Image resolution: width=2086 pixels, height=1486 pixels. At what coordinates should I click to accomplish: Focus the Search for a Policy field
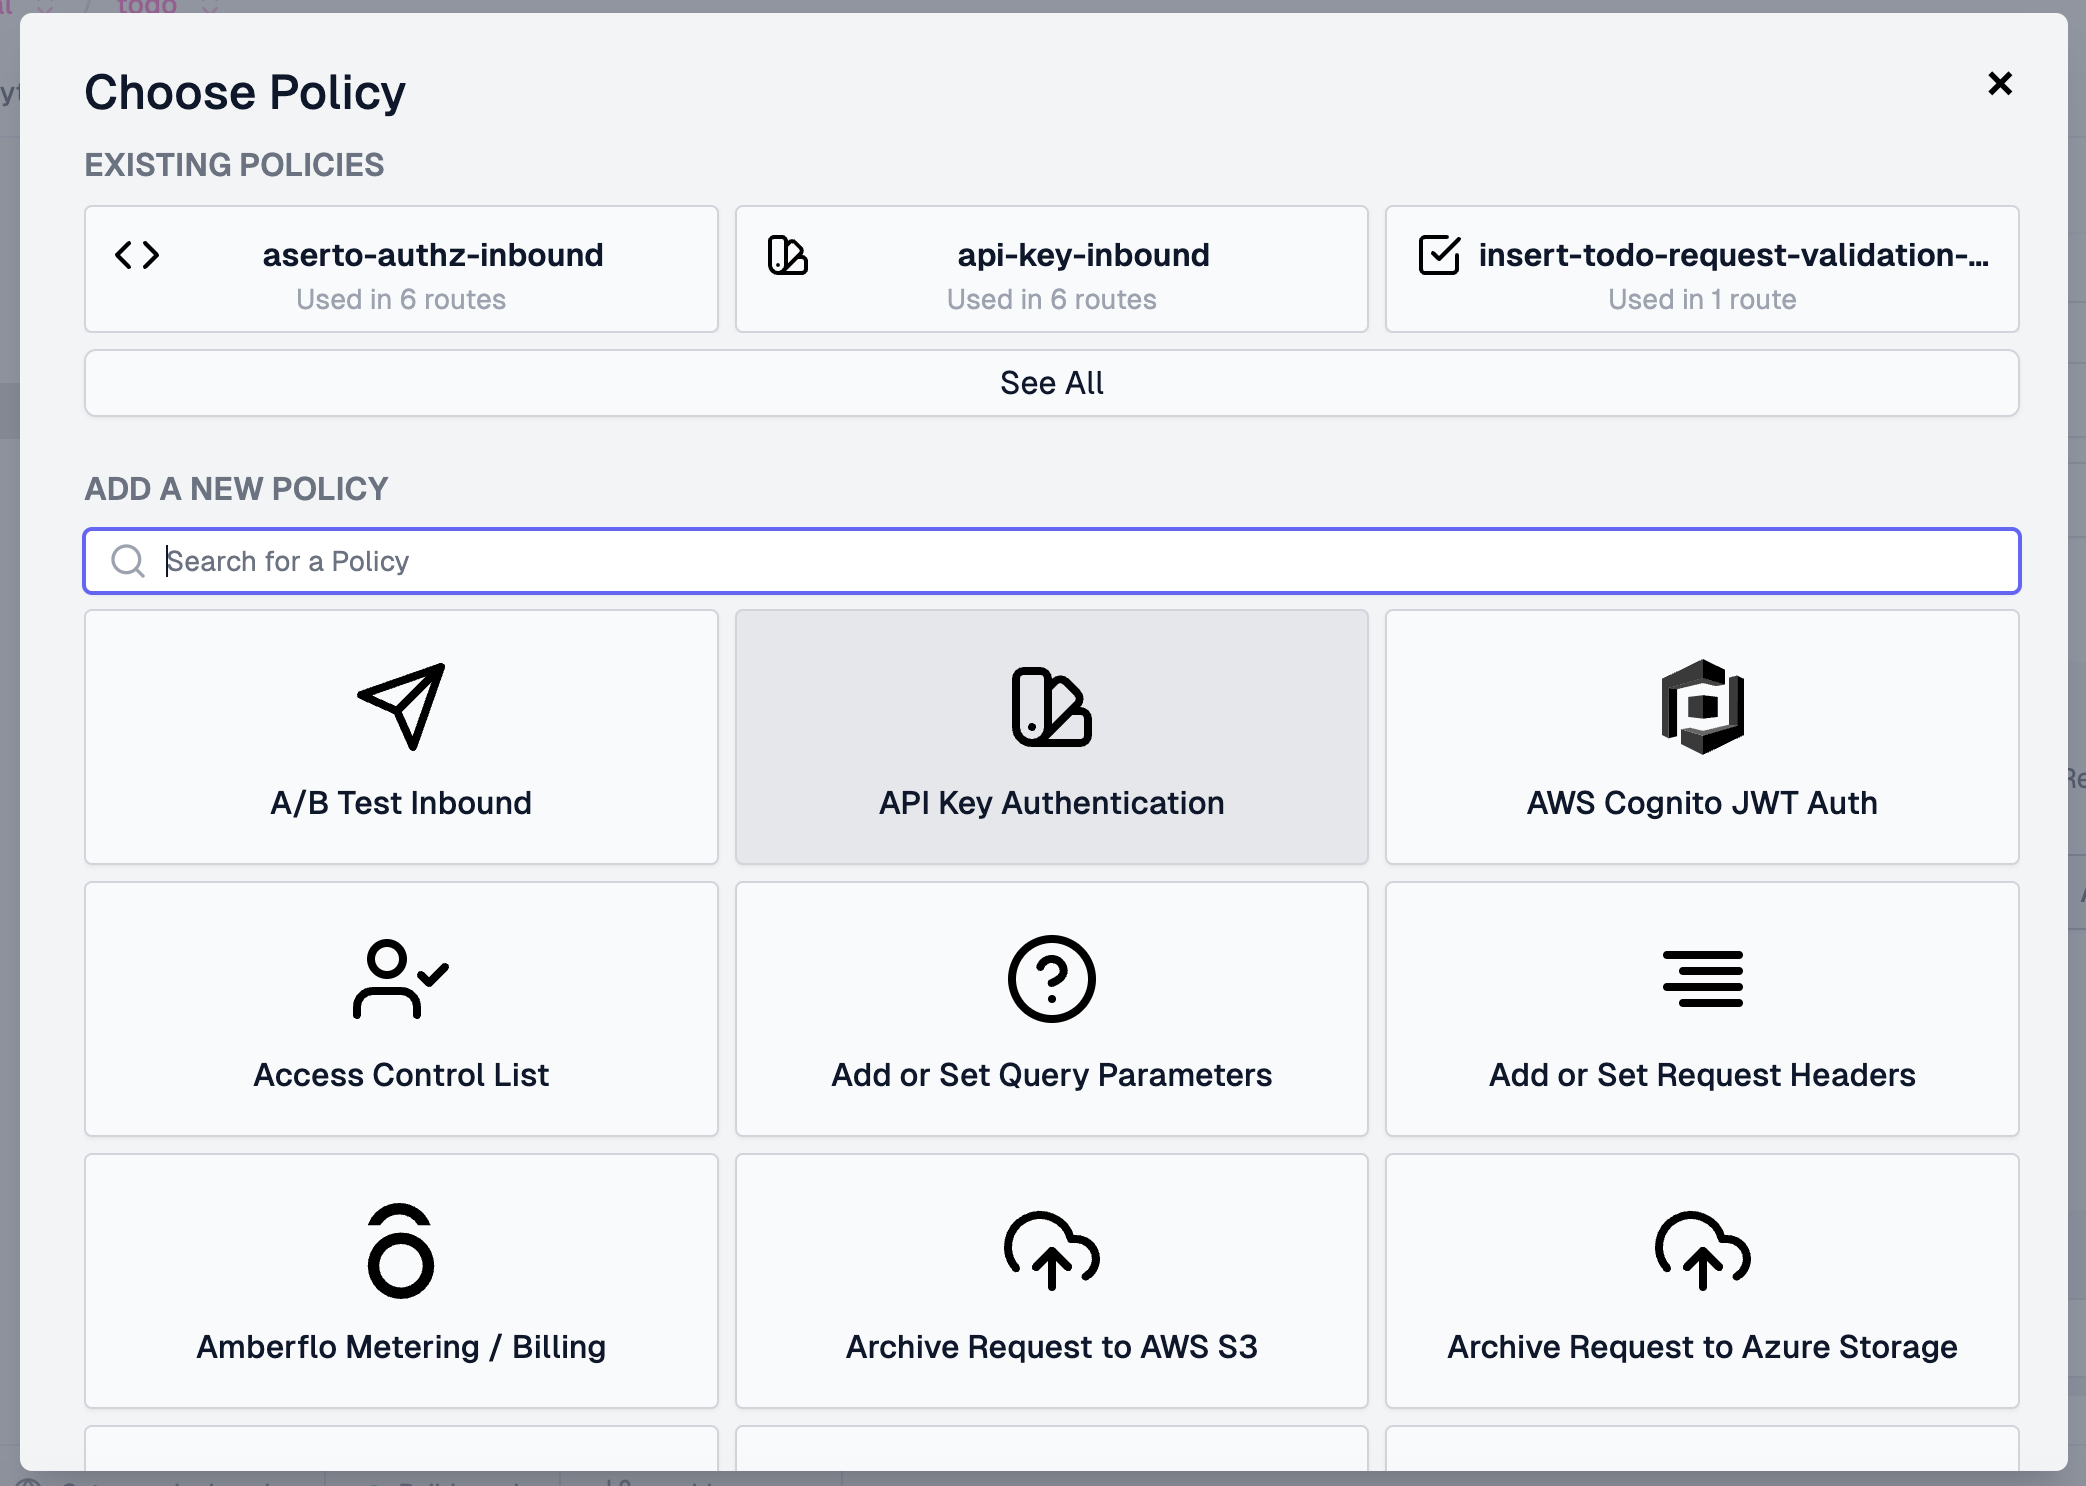tap(1052, 561)
